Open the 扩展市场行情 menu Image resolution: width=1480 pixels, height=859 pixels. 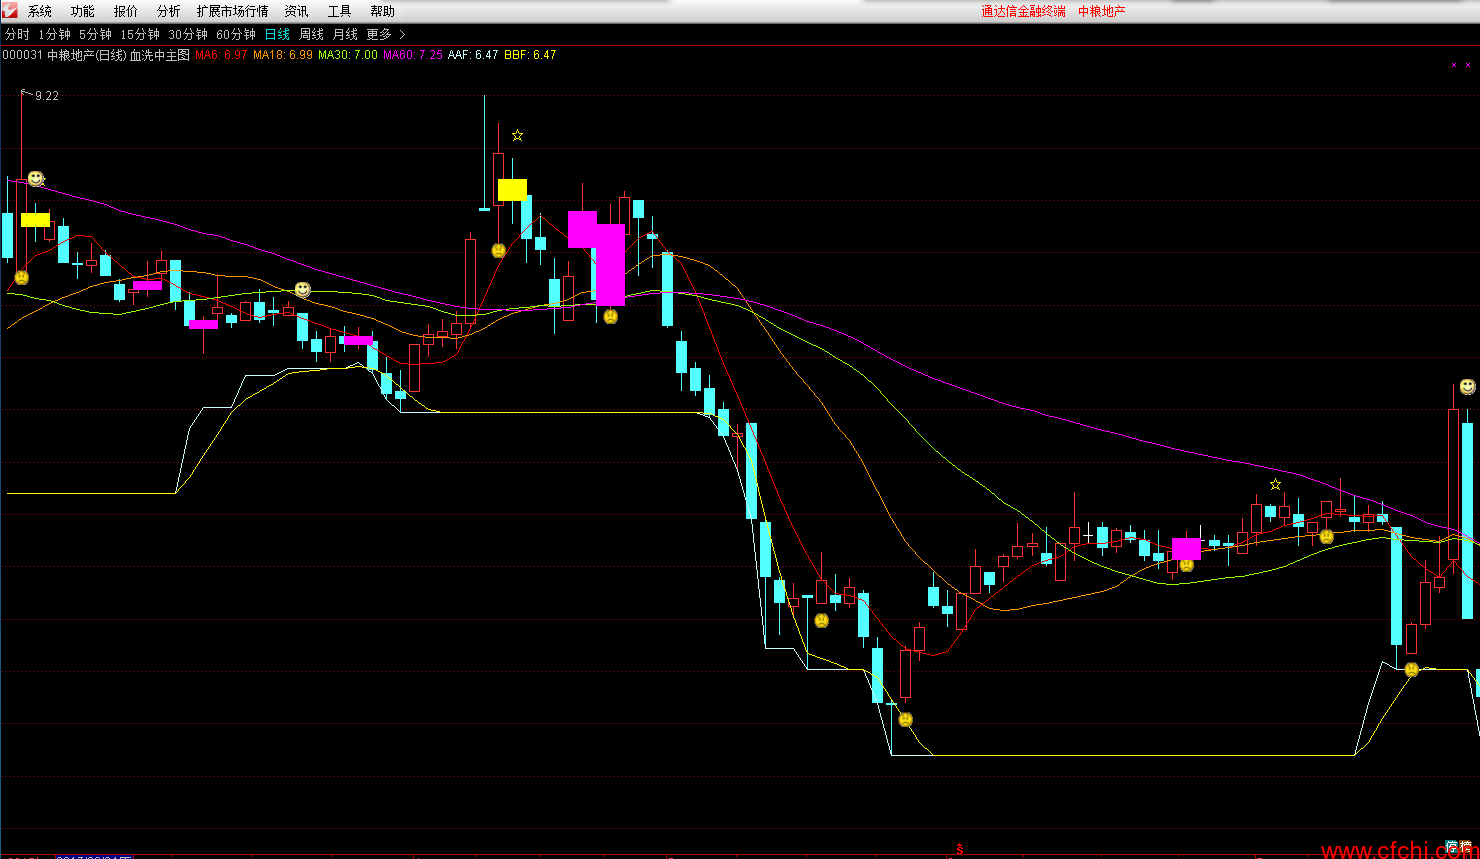pyautogui.click(x=233, y=12)
